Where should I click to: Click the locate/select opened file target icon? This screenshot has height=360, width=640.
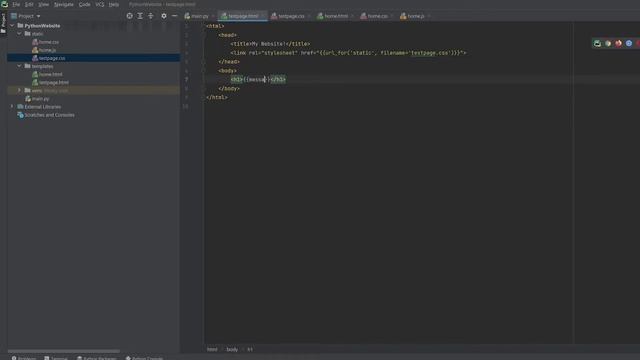coord(129,16)
